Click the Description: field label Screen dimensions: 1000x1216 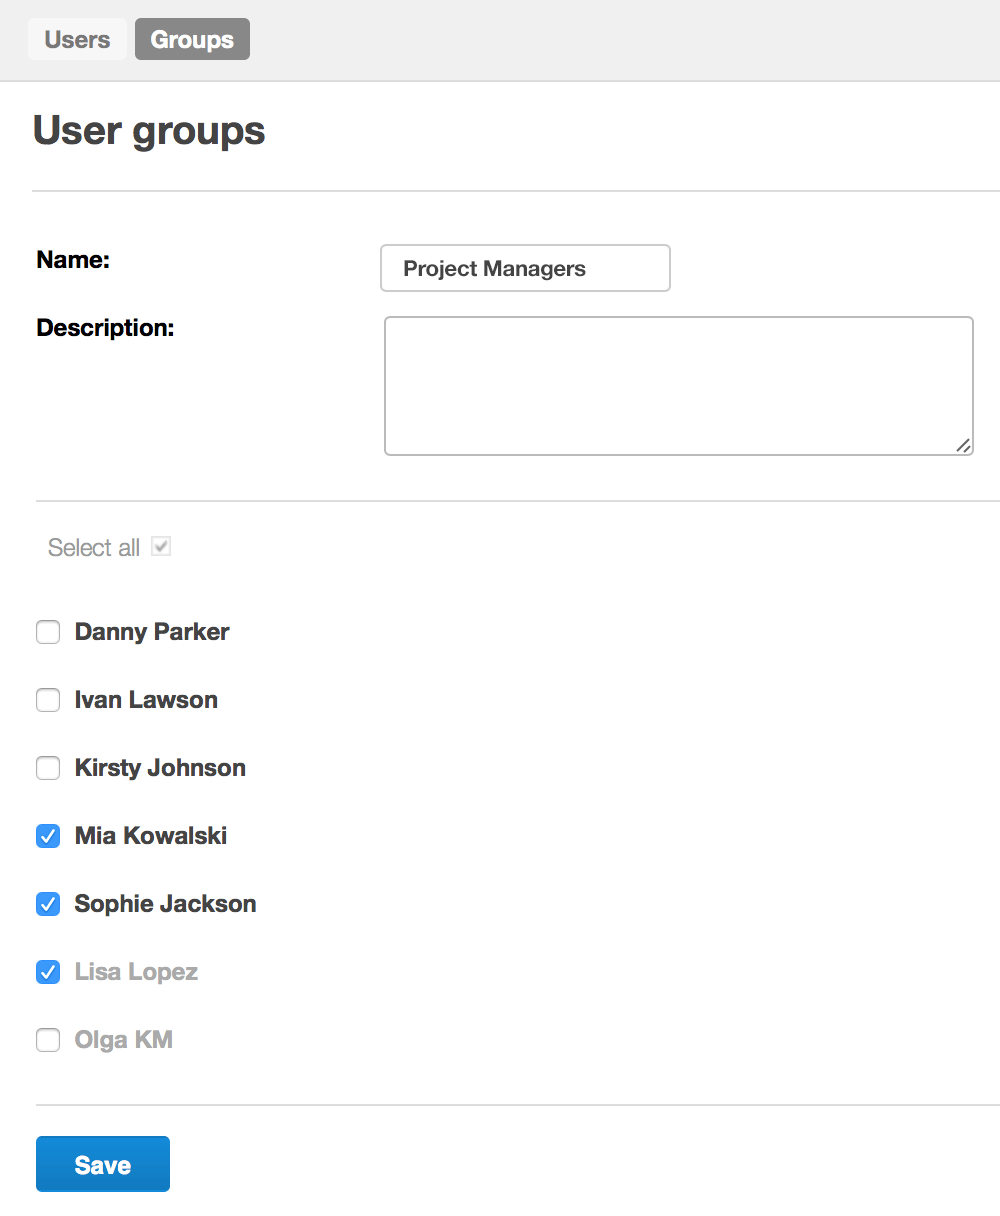[105, 328]
